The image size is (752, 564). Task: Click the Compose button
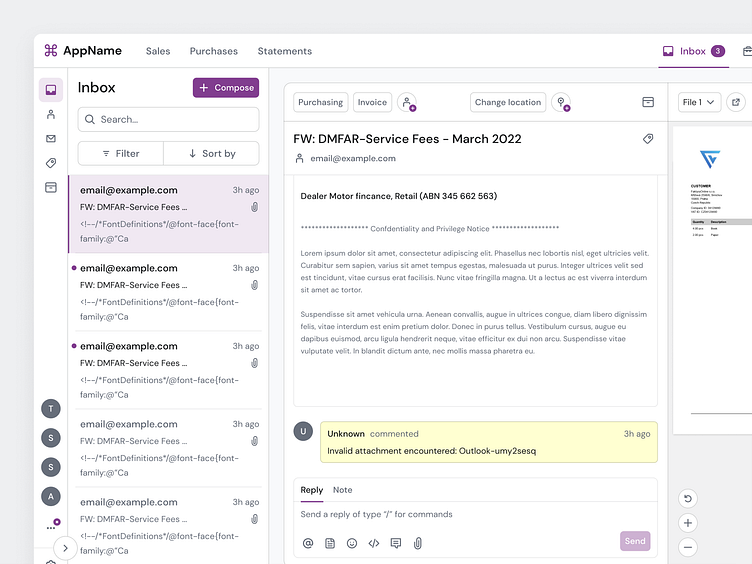pyautogui.click(x=226, y=88)
